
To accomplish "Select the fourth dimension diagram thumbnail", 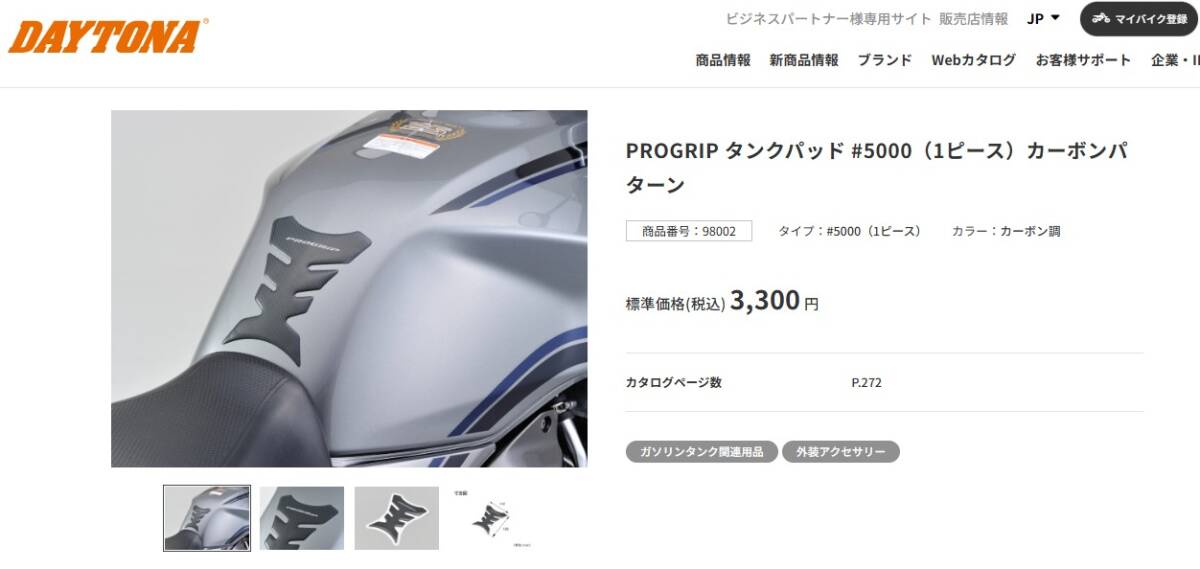I will (x=491, y=518).
